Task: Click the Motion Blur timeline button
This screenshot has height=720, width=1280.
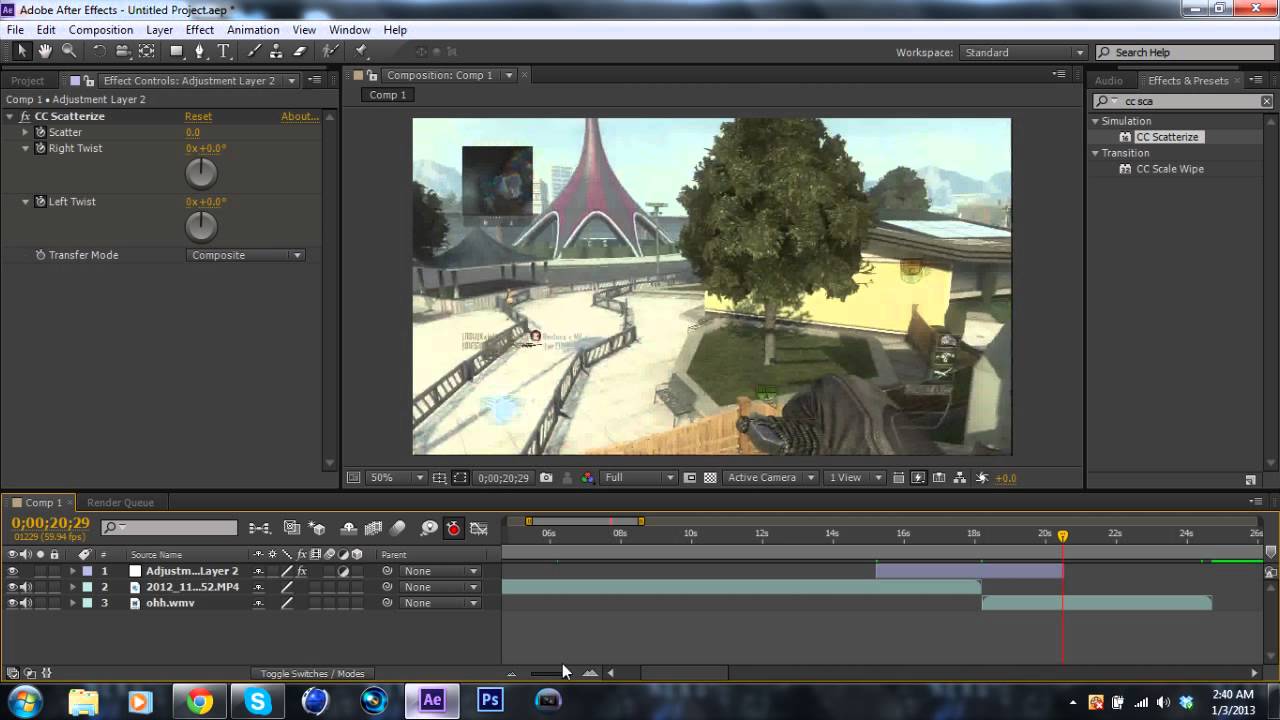Action: 397,528
